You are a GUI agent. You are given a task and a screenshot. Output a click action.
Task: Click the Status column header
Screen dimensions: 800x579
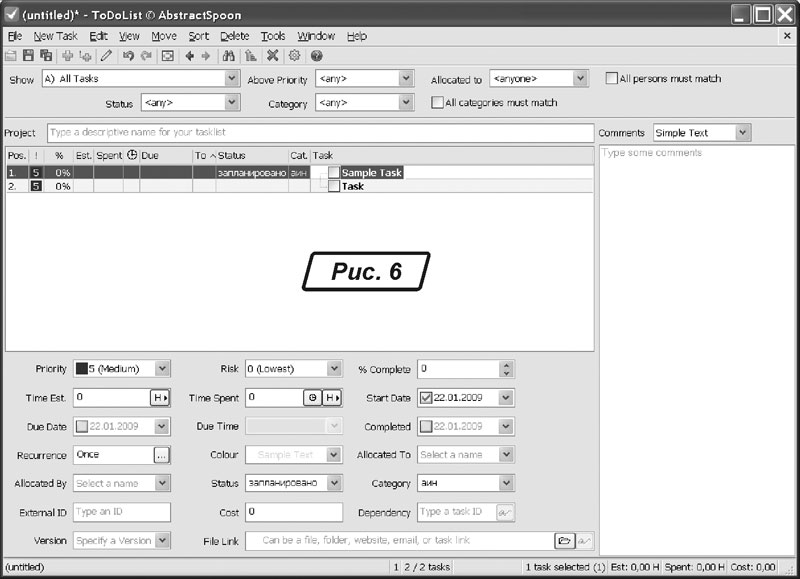point(232,156)
